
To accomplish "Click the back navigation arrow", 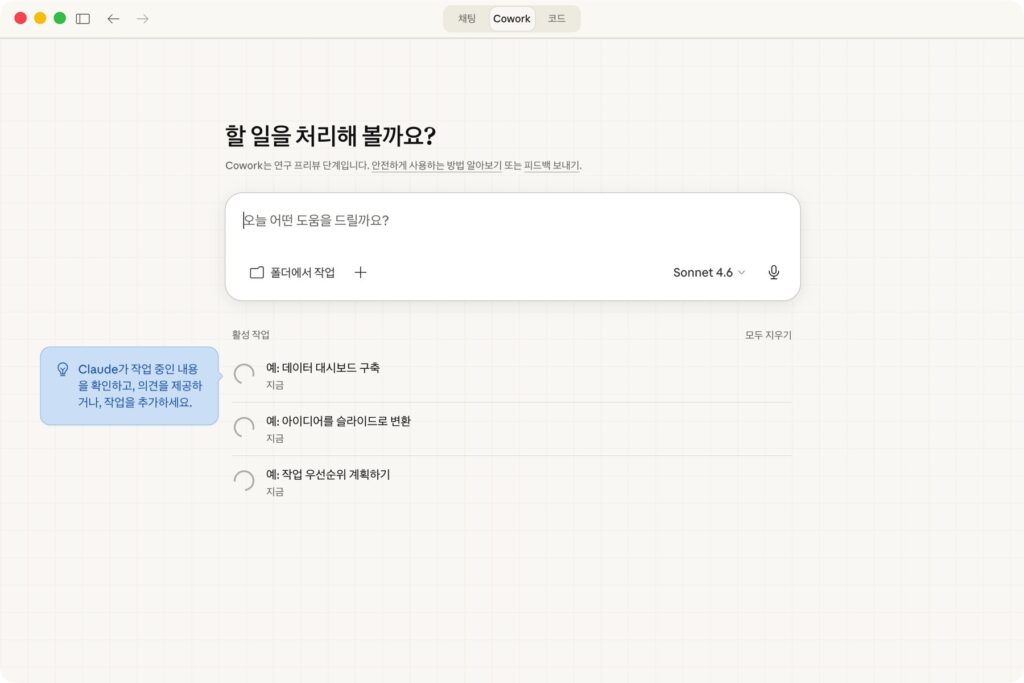I will (x=113, y=19).
